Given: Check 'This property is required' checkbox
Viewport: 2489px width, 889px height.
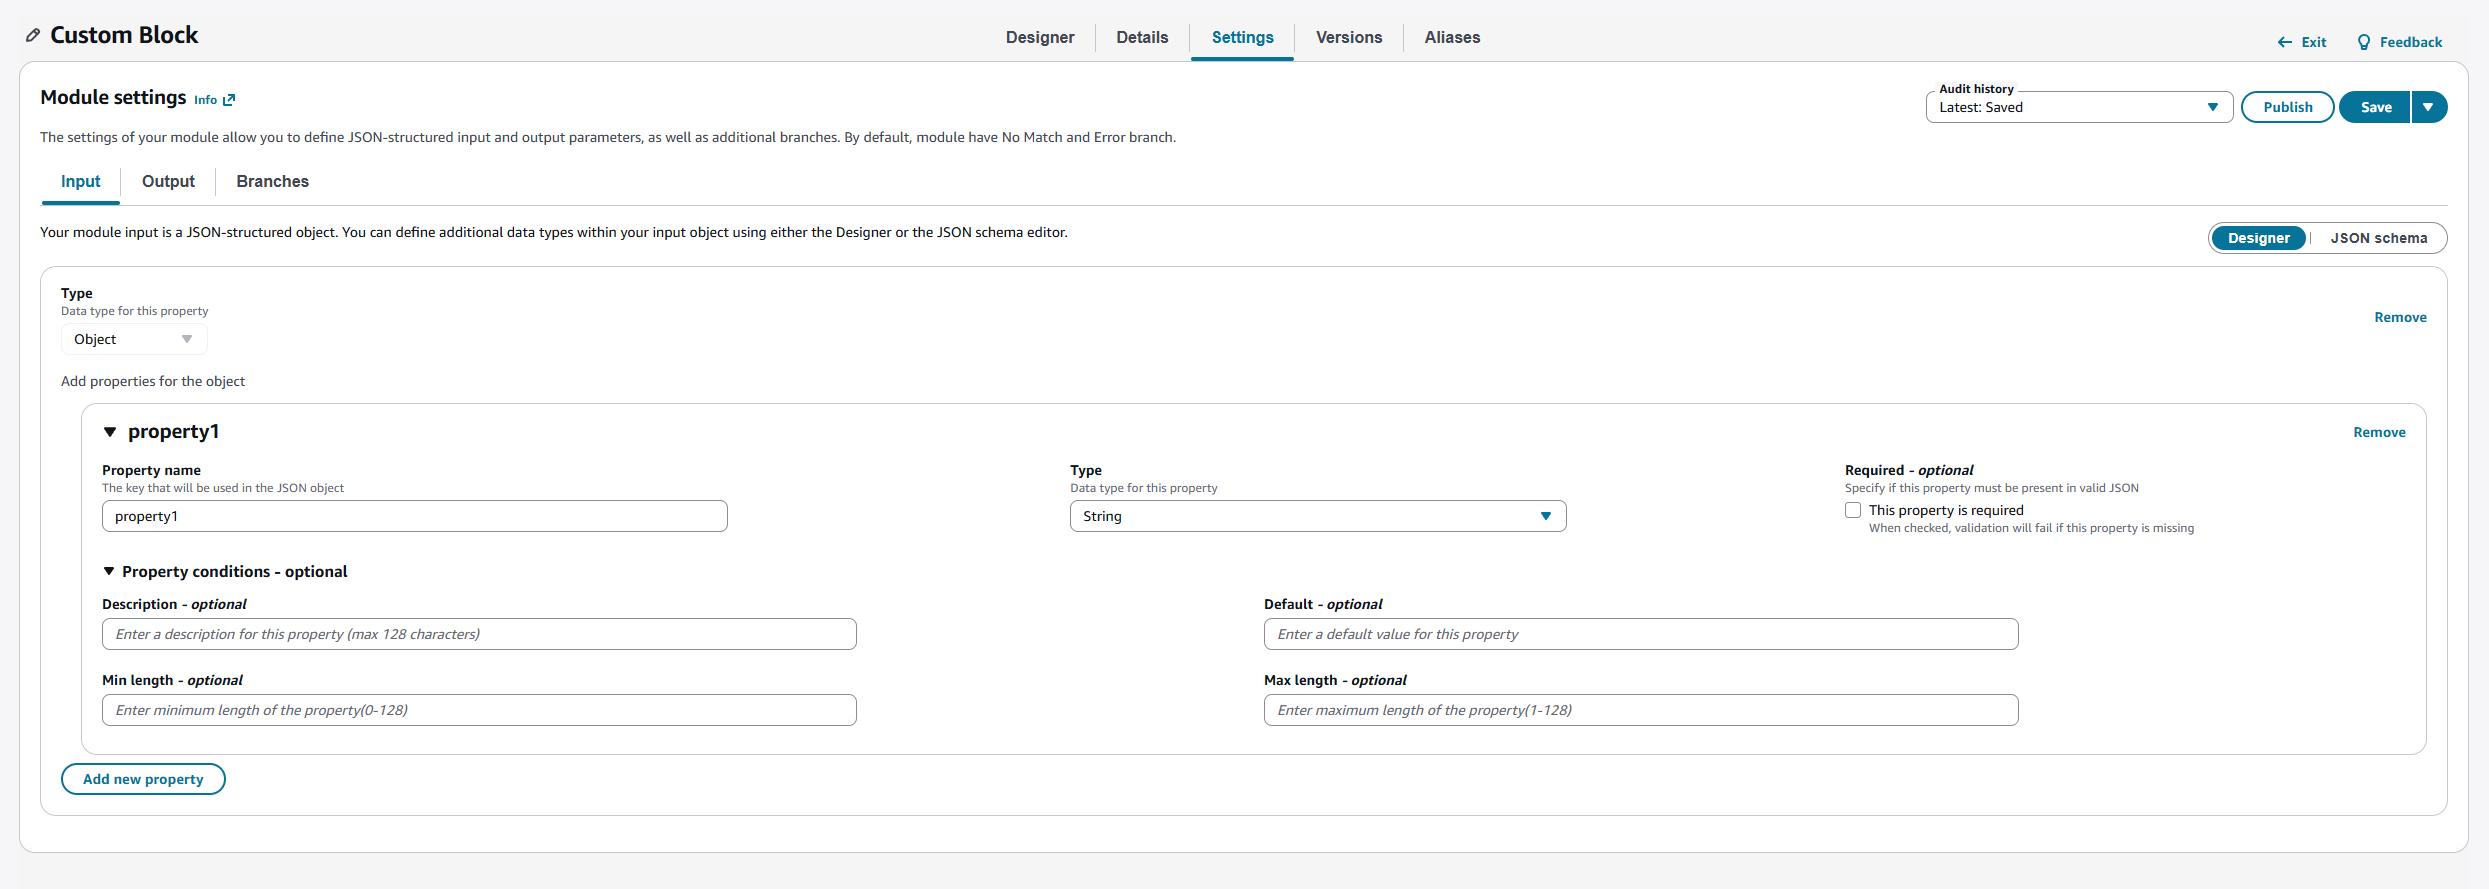Looking at the screenshot, I should [1853, 510].
